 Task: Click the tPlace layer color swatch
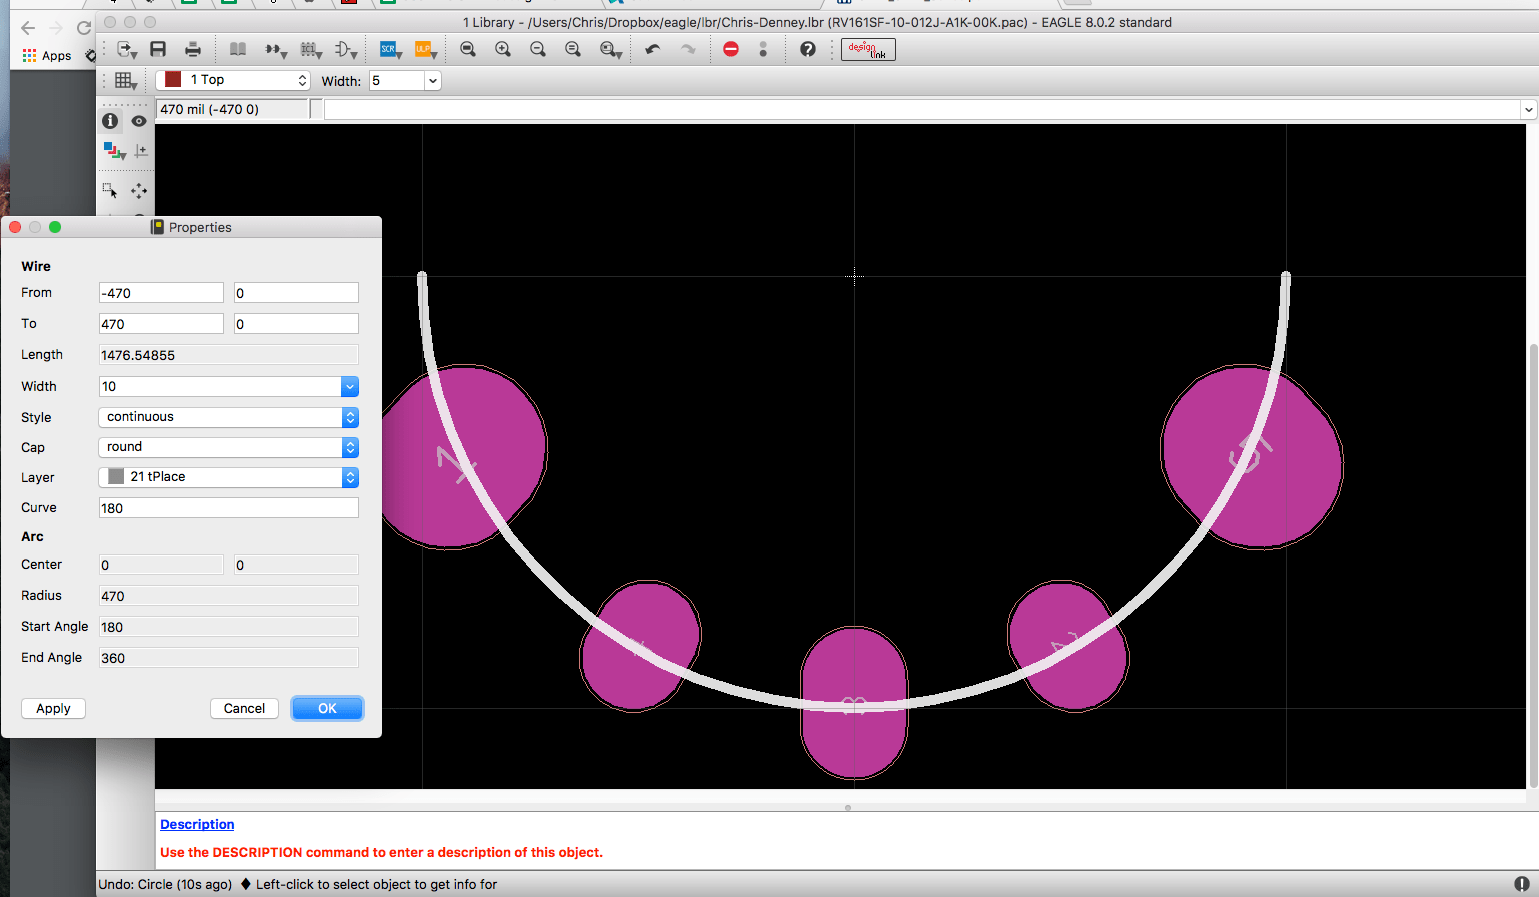[114, 477]
